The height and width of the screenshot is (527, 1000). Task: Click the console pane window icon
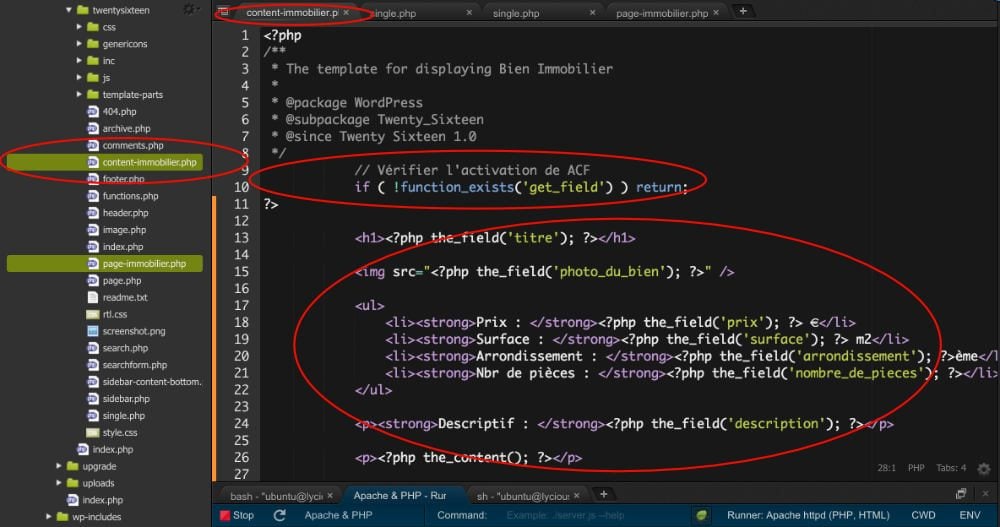[x=961, y=494]
